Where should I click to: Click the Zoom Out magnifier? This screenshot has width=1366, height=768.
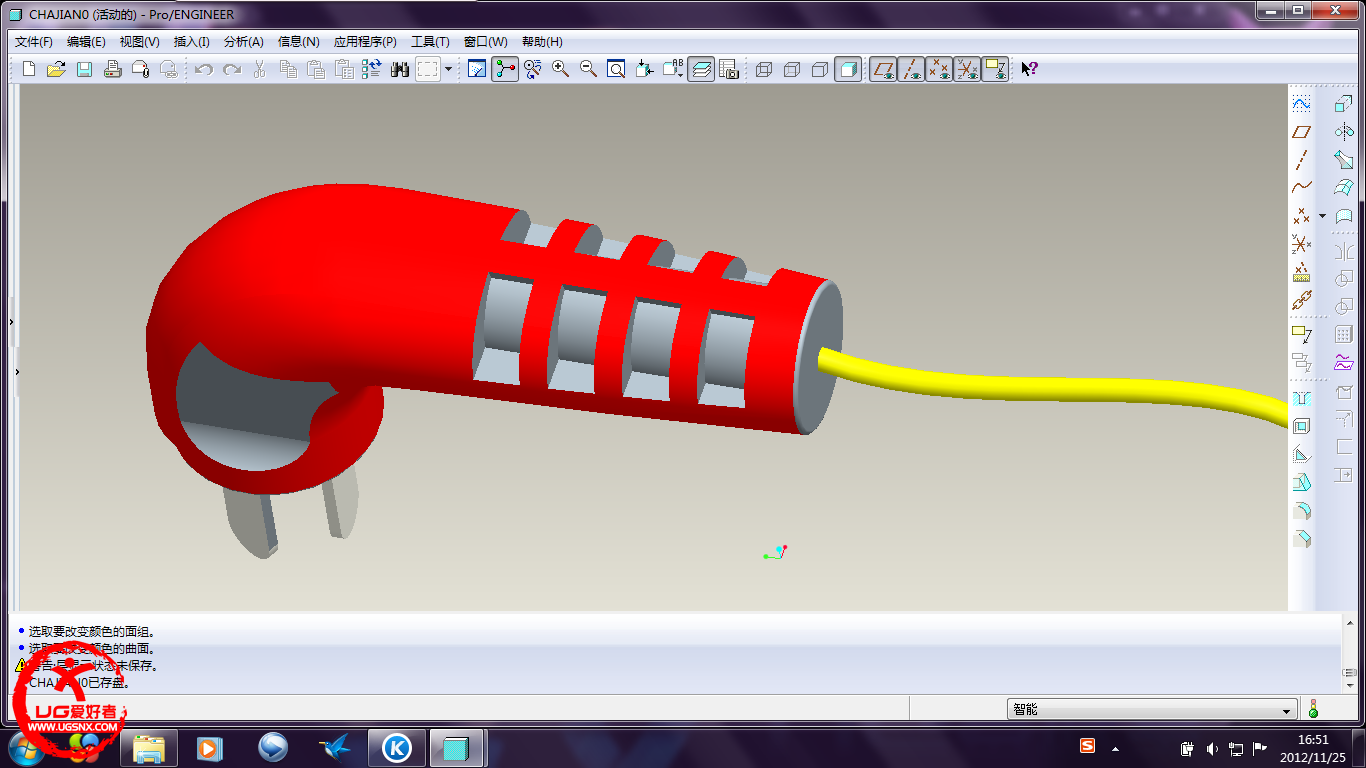coord(588,69)
